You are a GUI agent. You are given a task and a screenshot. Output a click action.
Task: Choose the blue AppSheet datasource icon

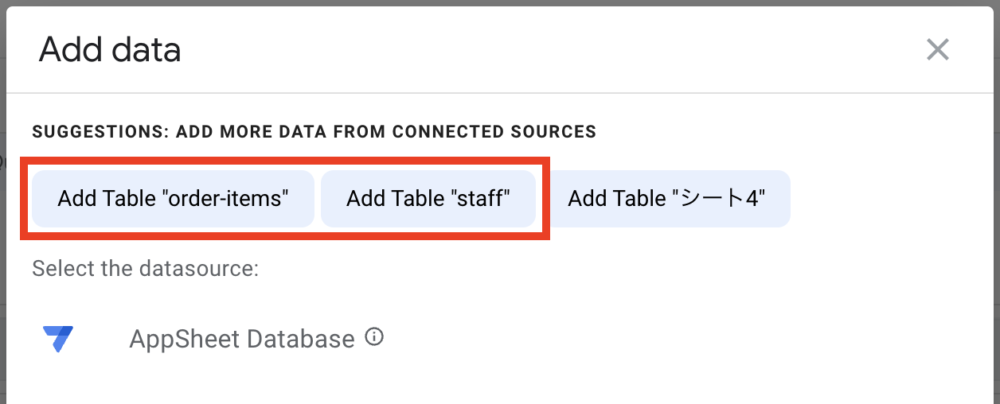[x=59, y=339]
